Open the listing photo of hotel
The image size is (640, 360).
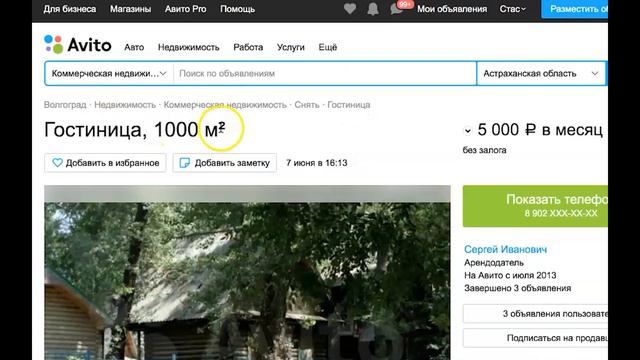click(x=247, y=273)
